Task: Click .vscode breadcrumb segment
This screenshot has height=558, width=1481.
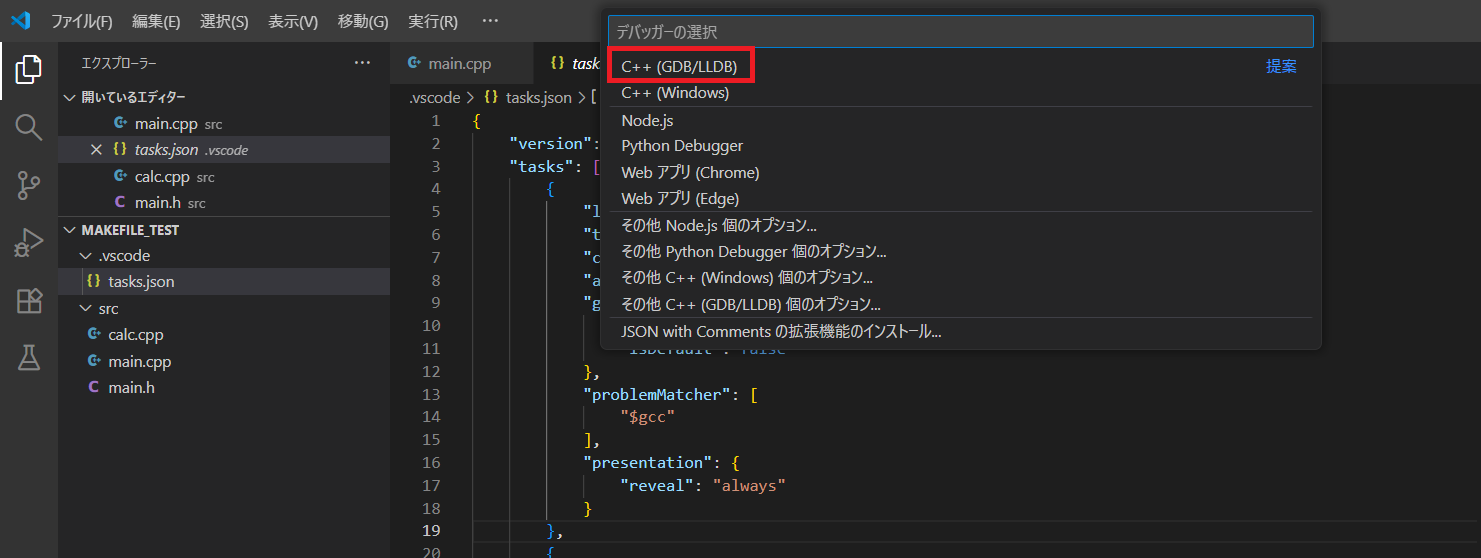Action: pyautogui.click(x=434, y=97)
